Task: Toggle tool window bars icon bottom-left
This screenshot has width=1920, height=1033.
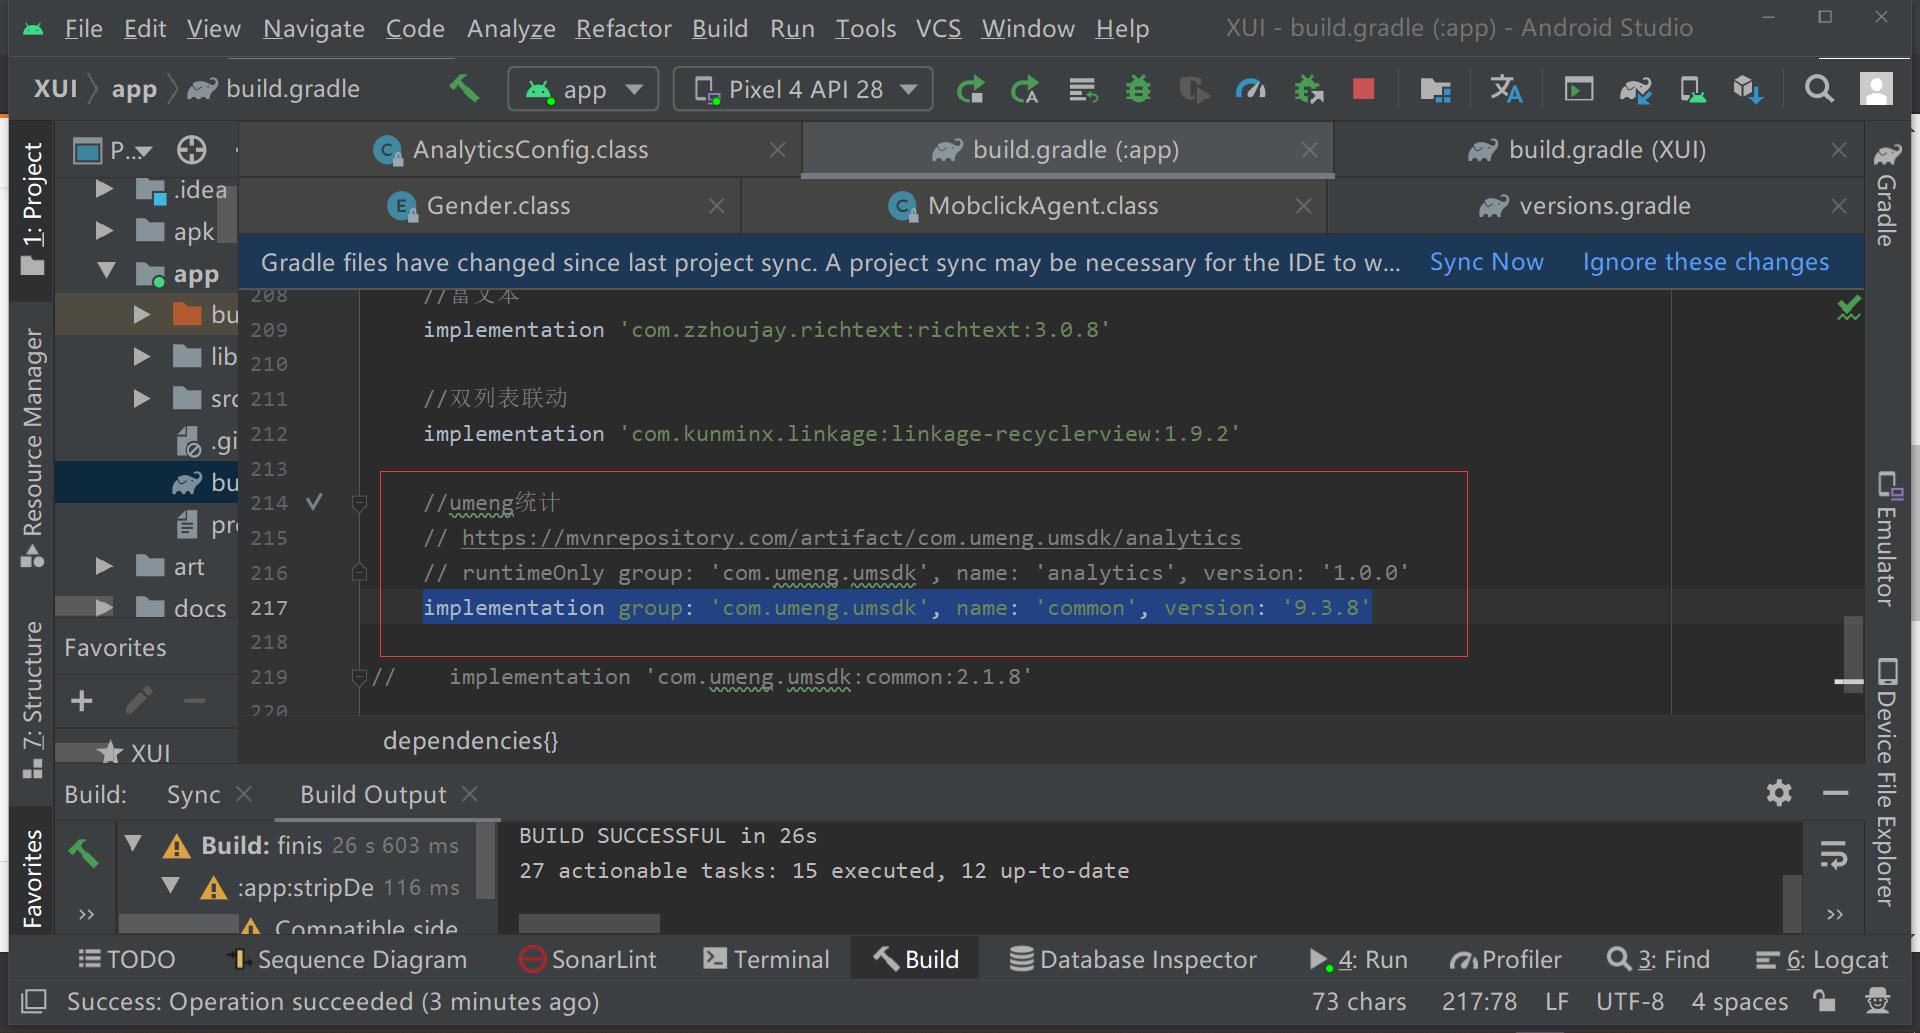Action: pyautogui.click(x=34, y=1001)
